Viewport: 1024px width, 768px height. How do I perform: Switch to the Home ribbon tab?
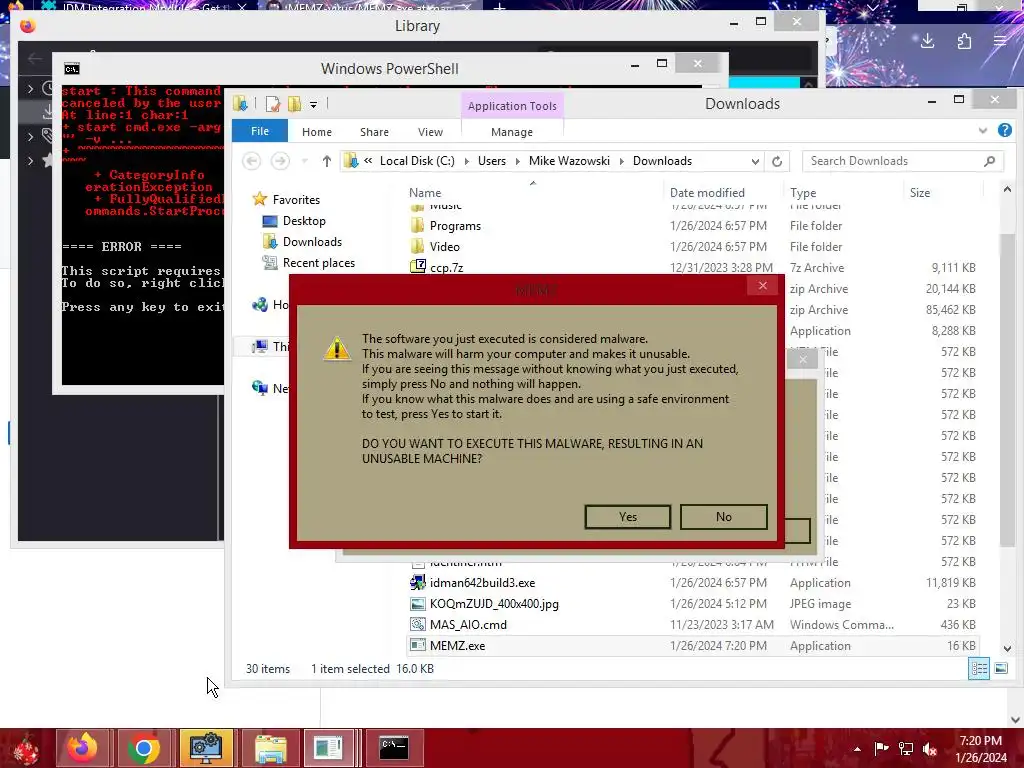point(317,132)
